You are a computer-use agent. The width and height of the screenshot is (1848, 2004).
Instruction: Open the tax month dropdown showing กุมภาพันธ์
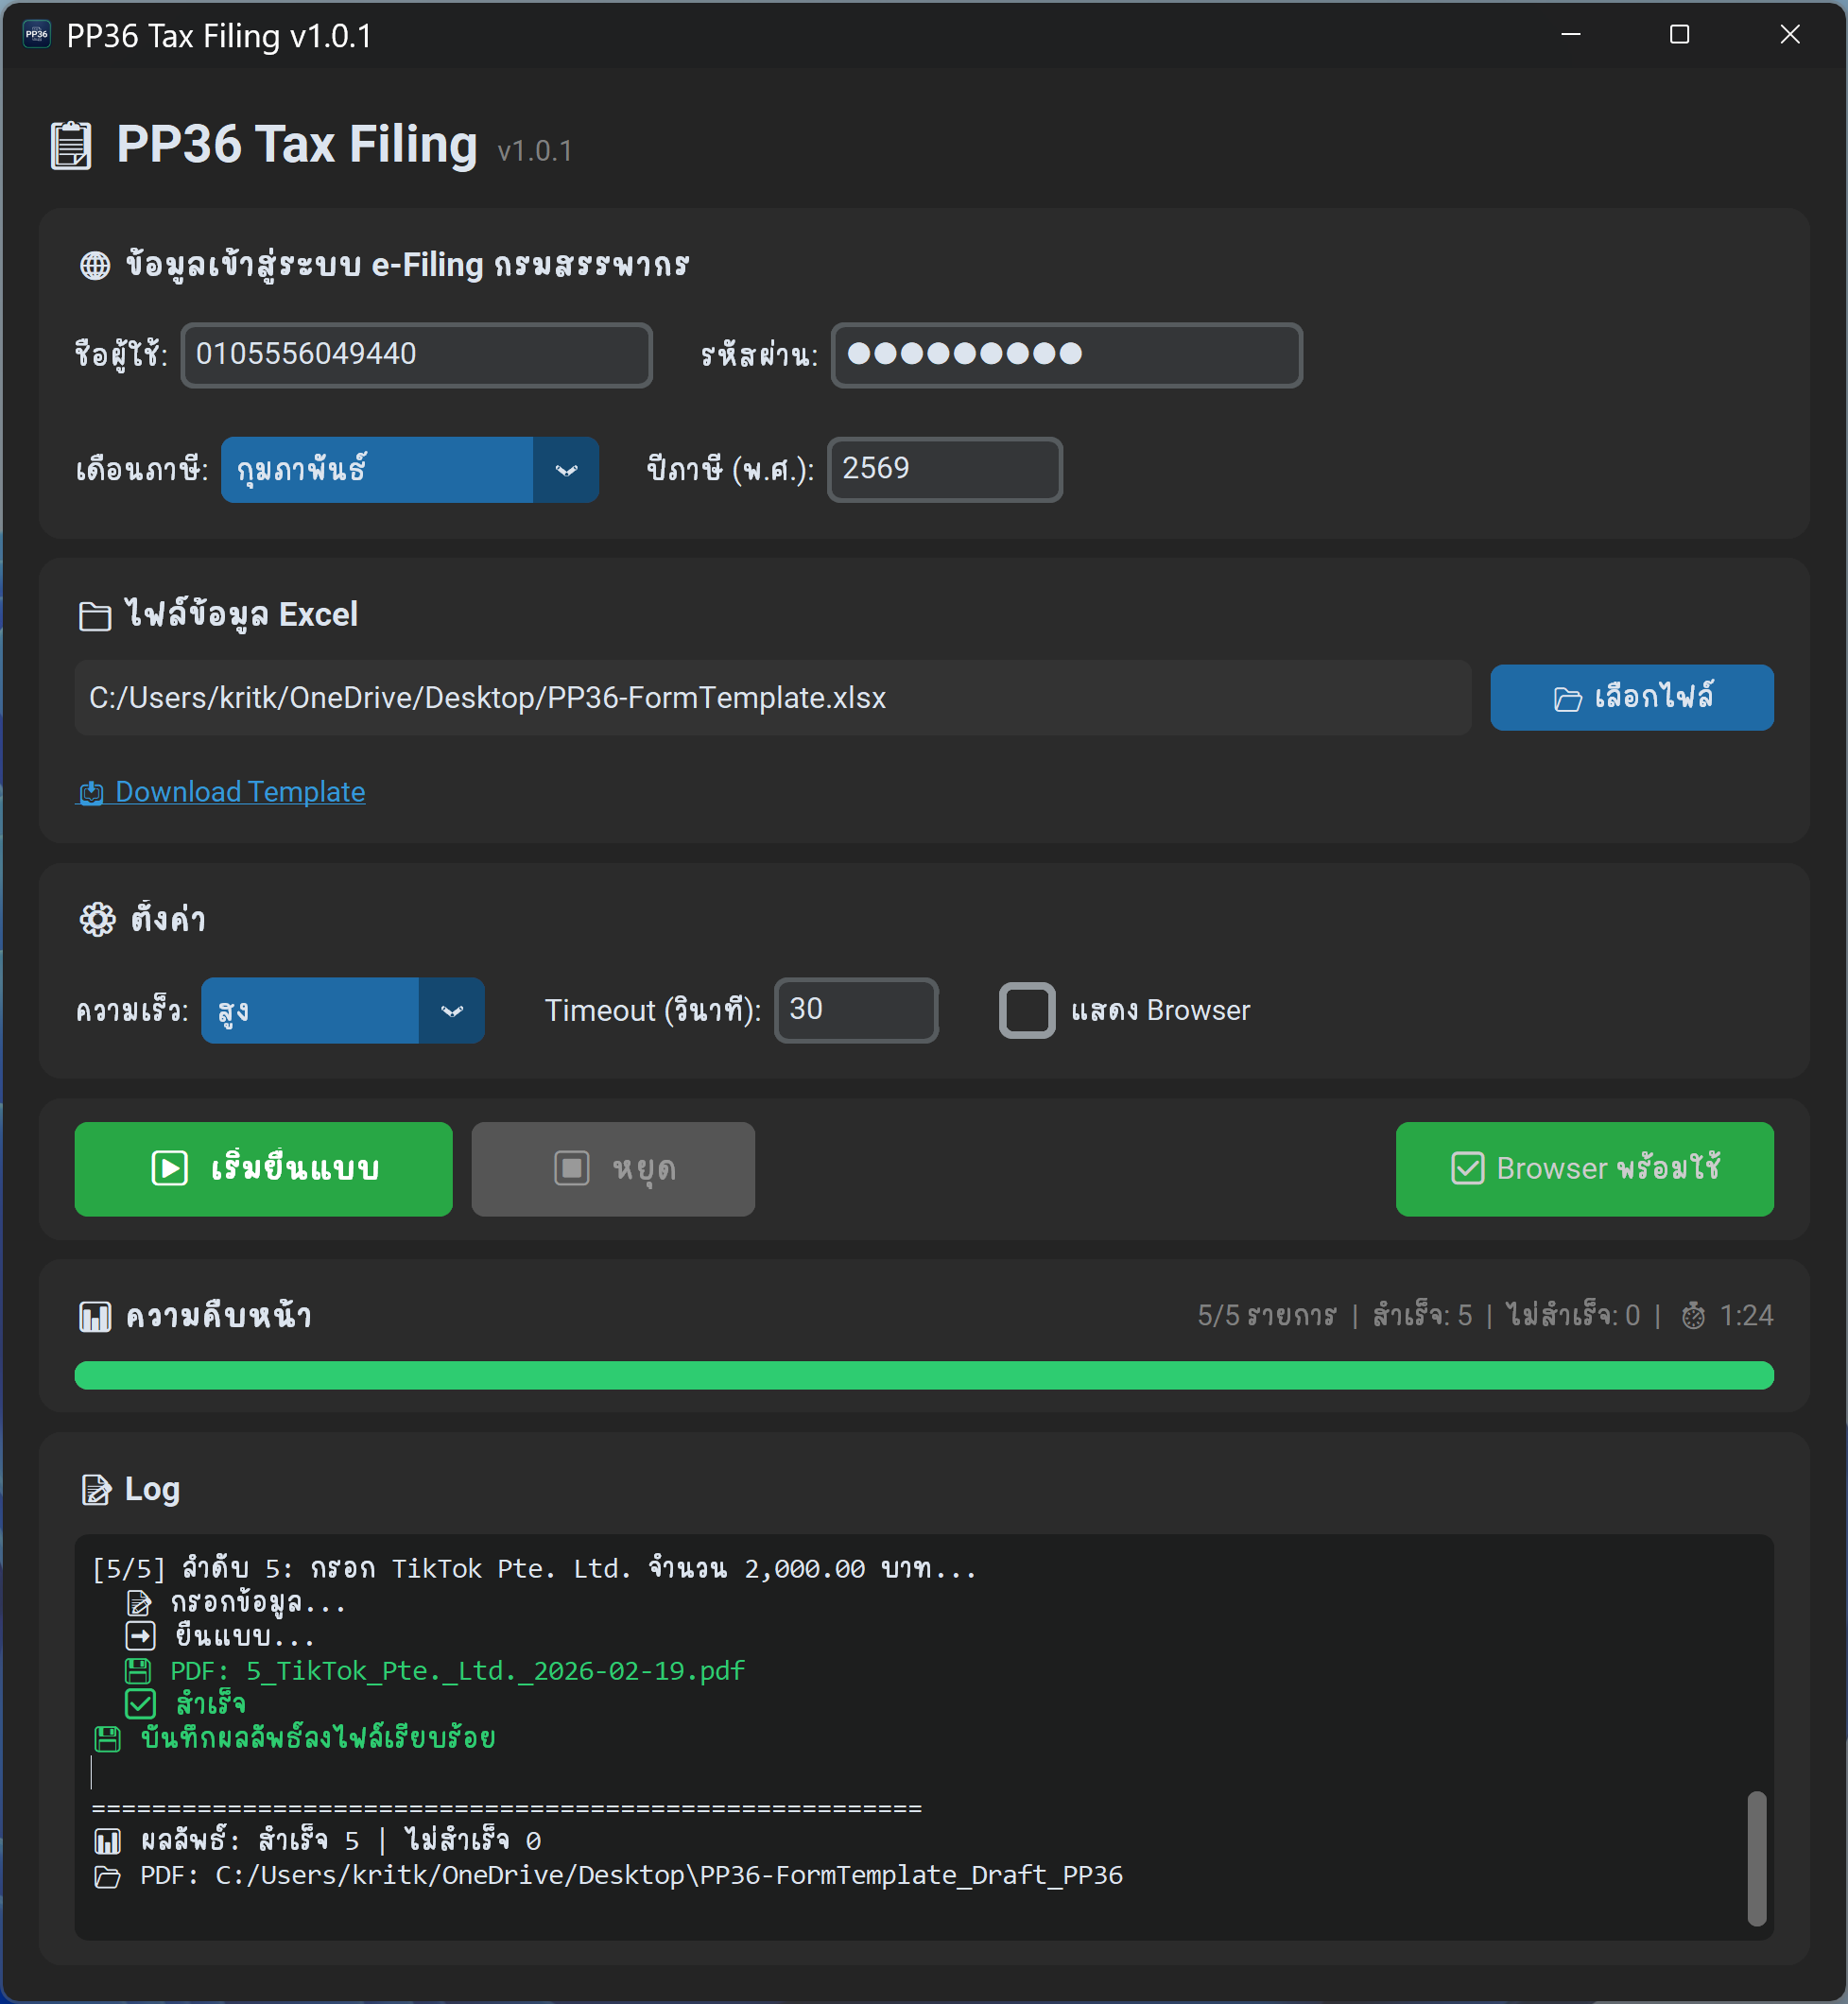377,470
